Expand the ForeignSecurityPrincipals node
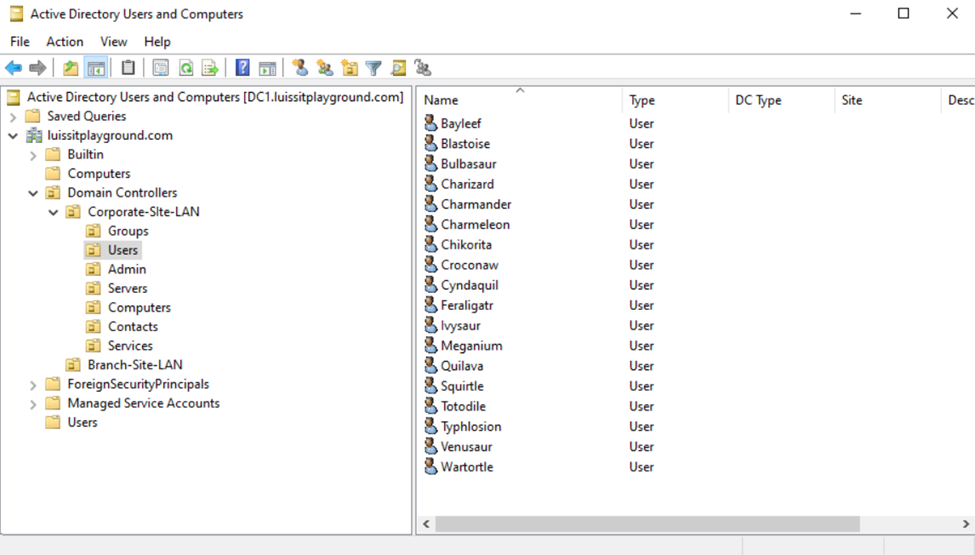 pos(33,385)
